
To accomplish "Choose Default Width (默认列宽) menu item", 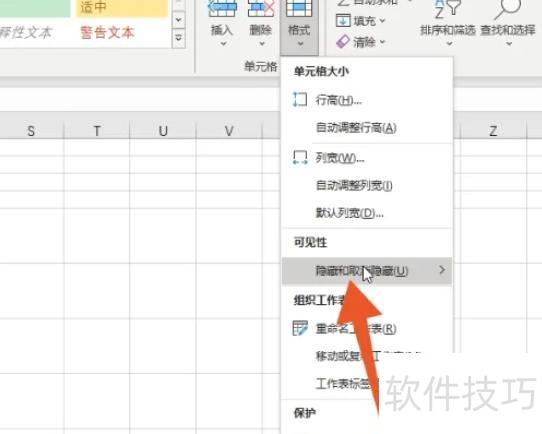I will (x=367, y=213).
